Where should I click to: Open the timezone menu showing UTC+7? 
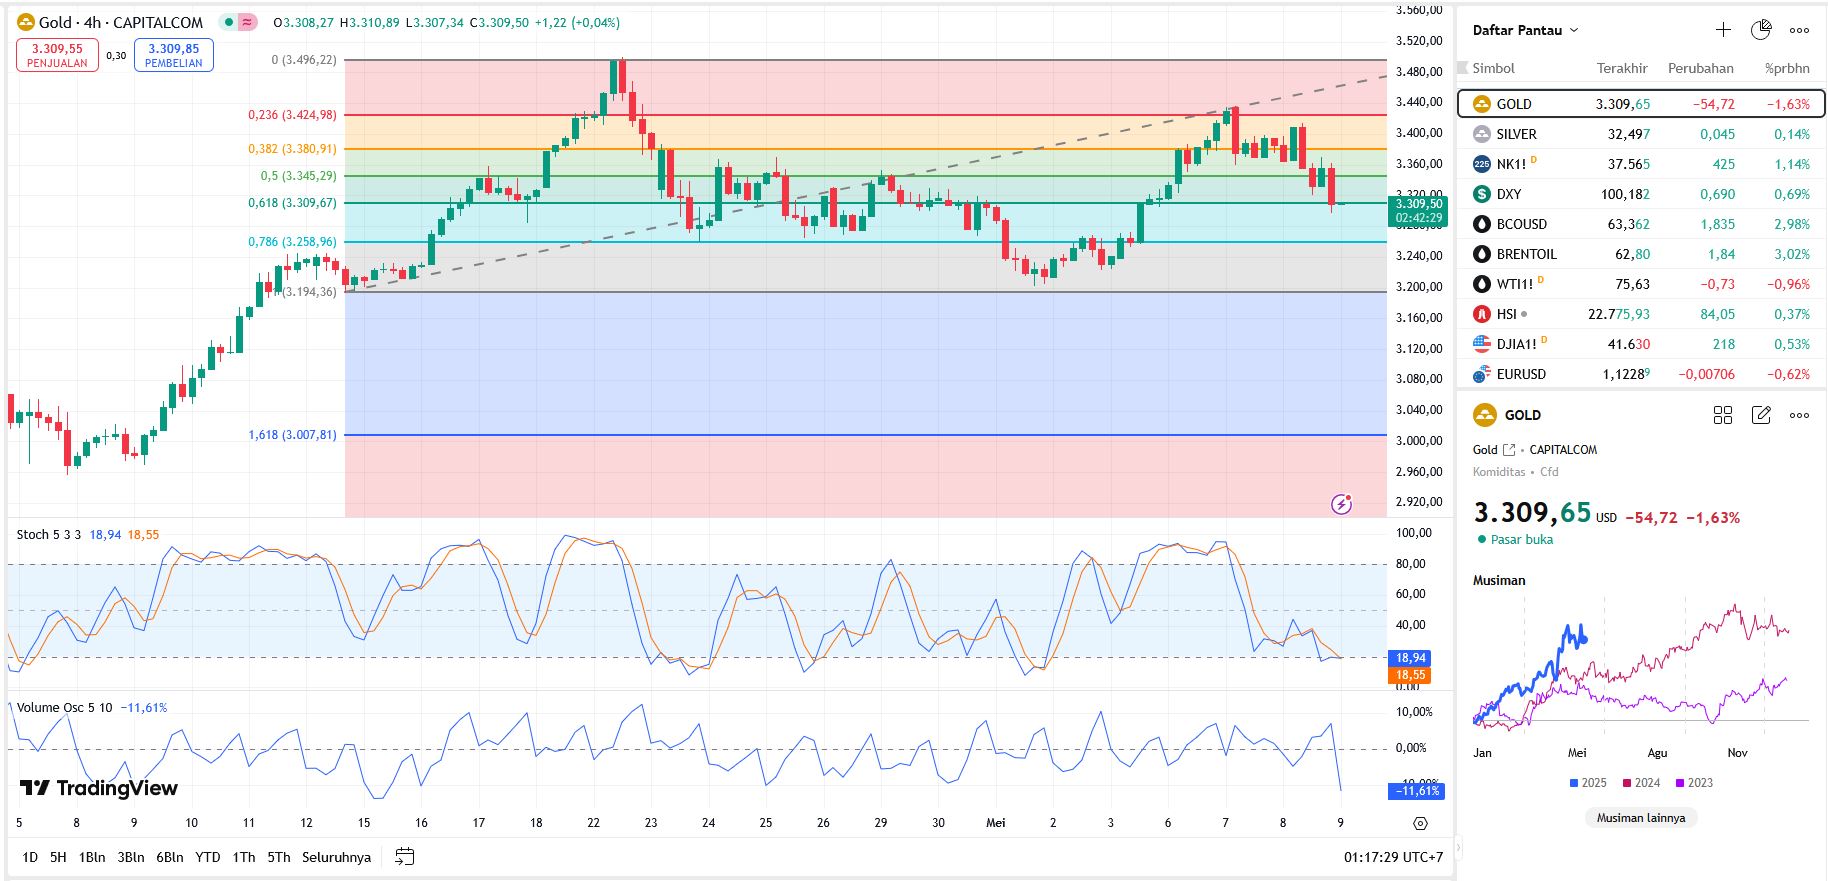click(1393, 857)
